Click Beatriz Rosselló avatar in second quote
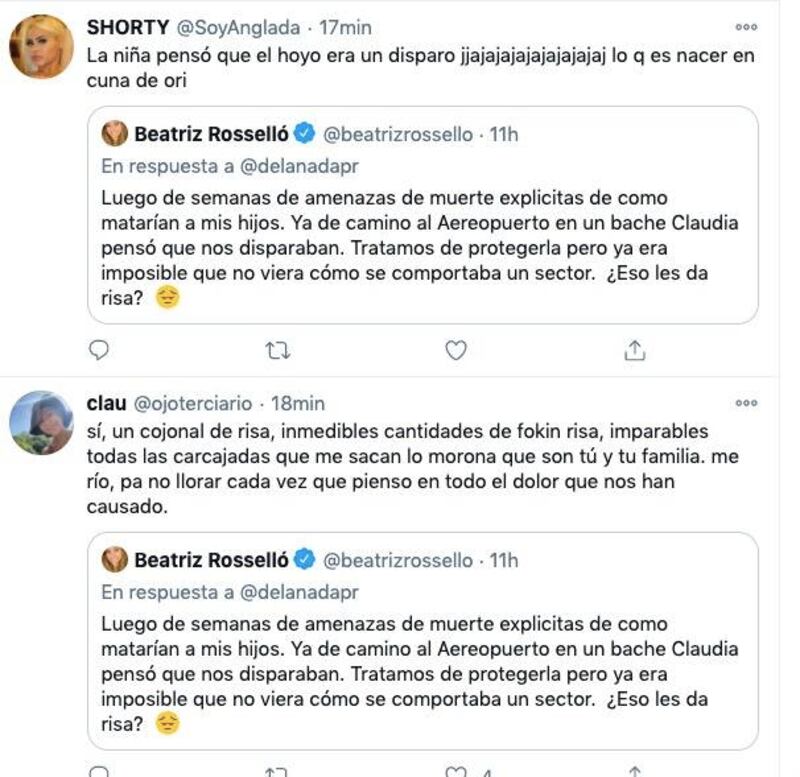 coord(114,560)
